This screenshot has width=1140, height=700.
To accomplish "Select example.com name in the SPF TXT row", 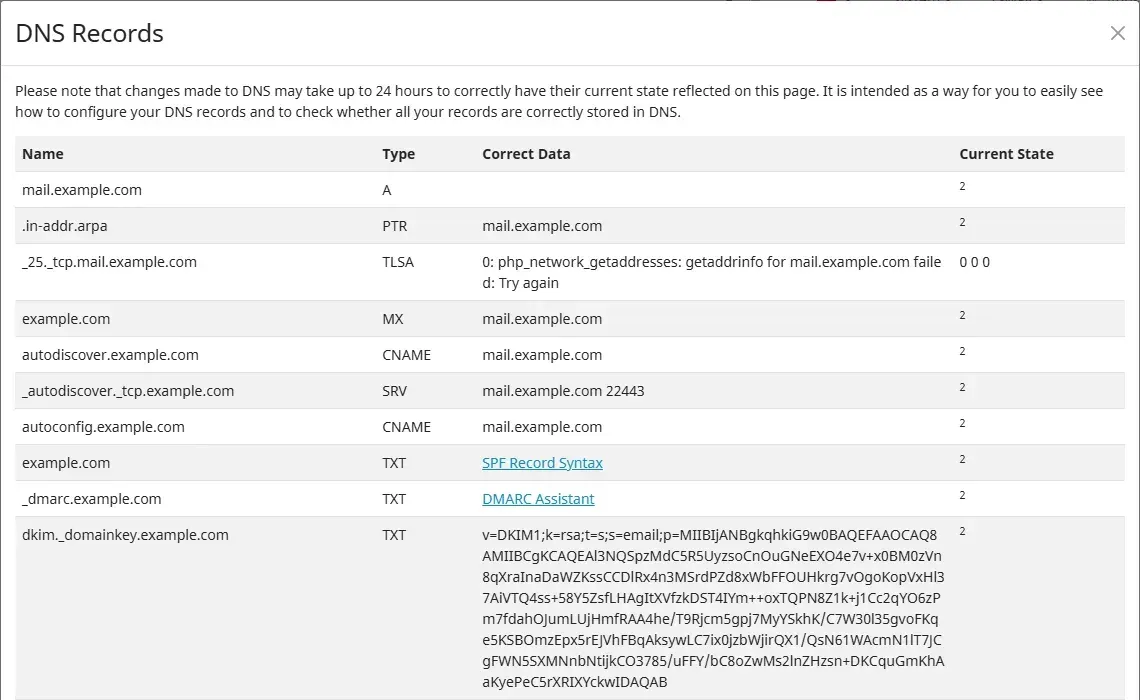I will (66, 463).
